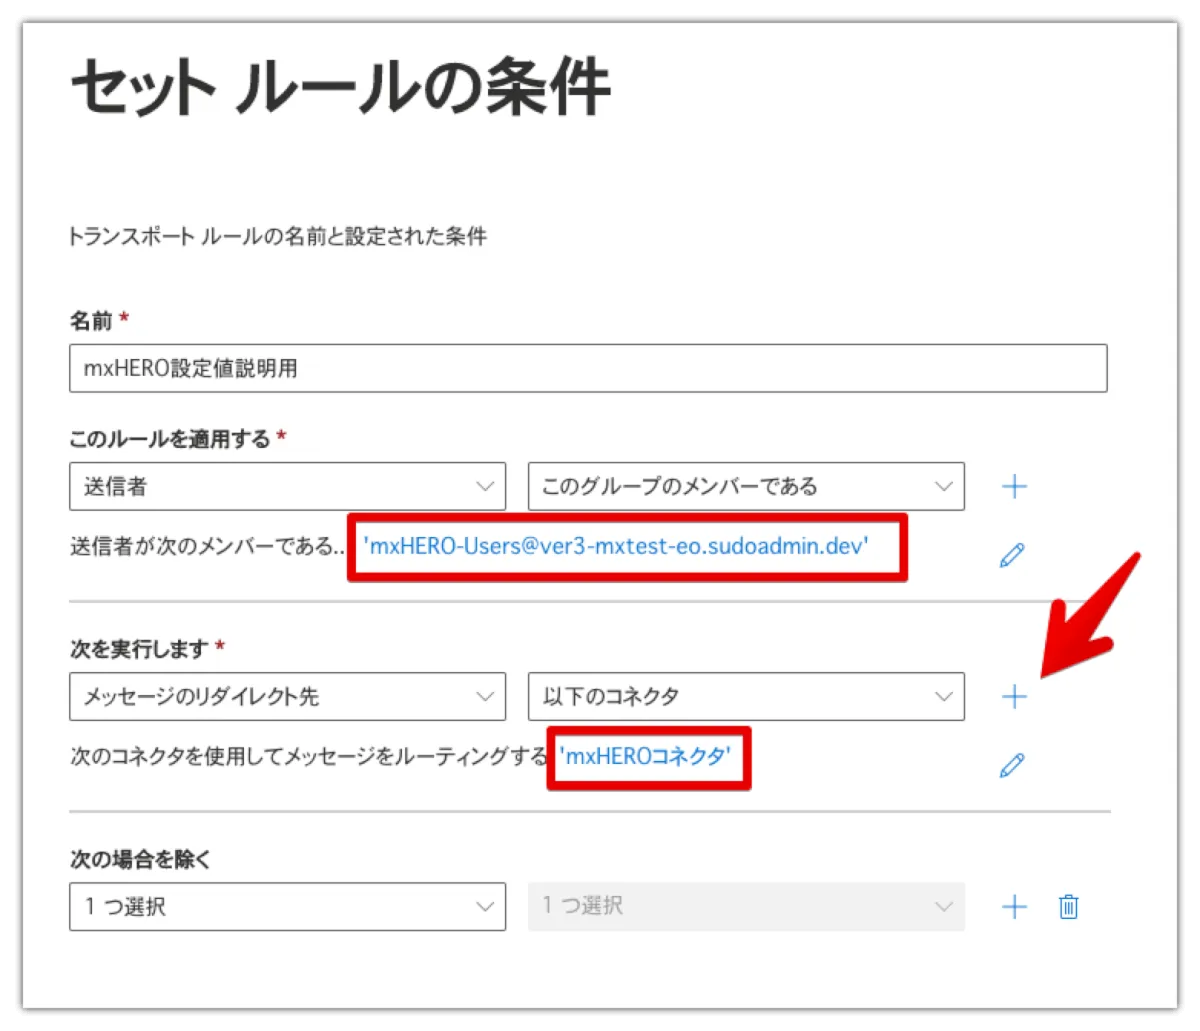Viewport: 1200px width, 1031px height.
Task: Open the enabled 1 つ選択 exception dropdown
Action: click(288, 907)
